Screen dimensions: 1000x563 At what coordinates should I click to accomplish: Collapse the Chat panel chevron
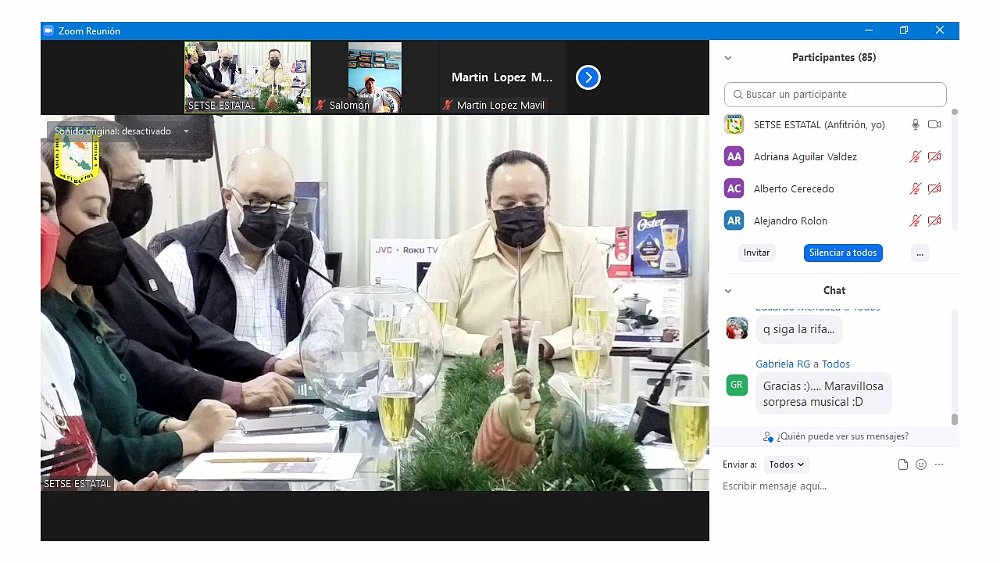pos(728,291)
